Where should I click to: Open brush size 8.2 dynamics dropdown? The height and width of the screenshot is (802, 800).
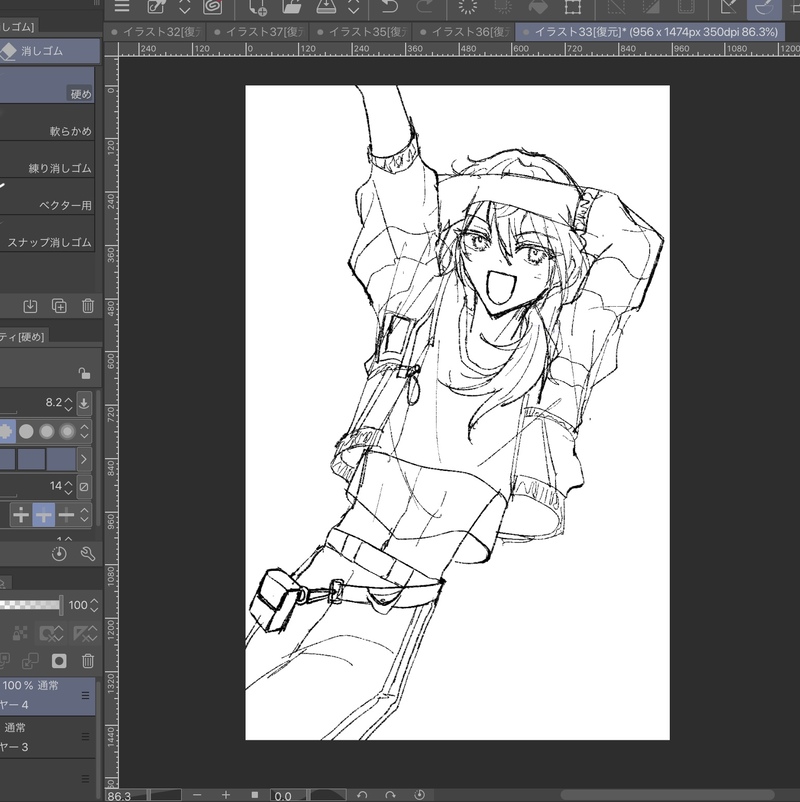pyautogui.click(x=85, y=403)
